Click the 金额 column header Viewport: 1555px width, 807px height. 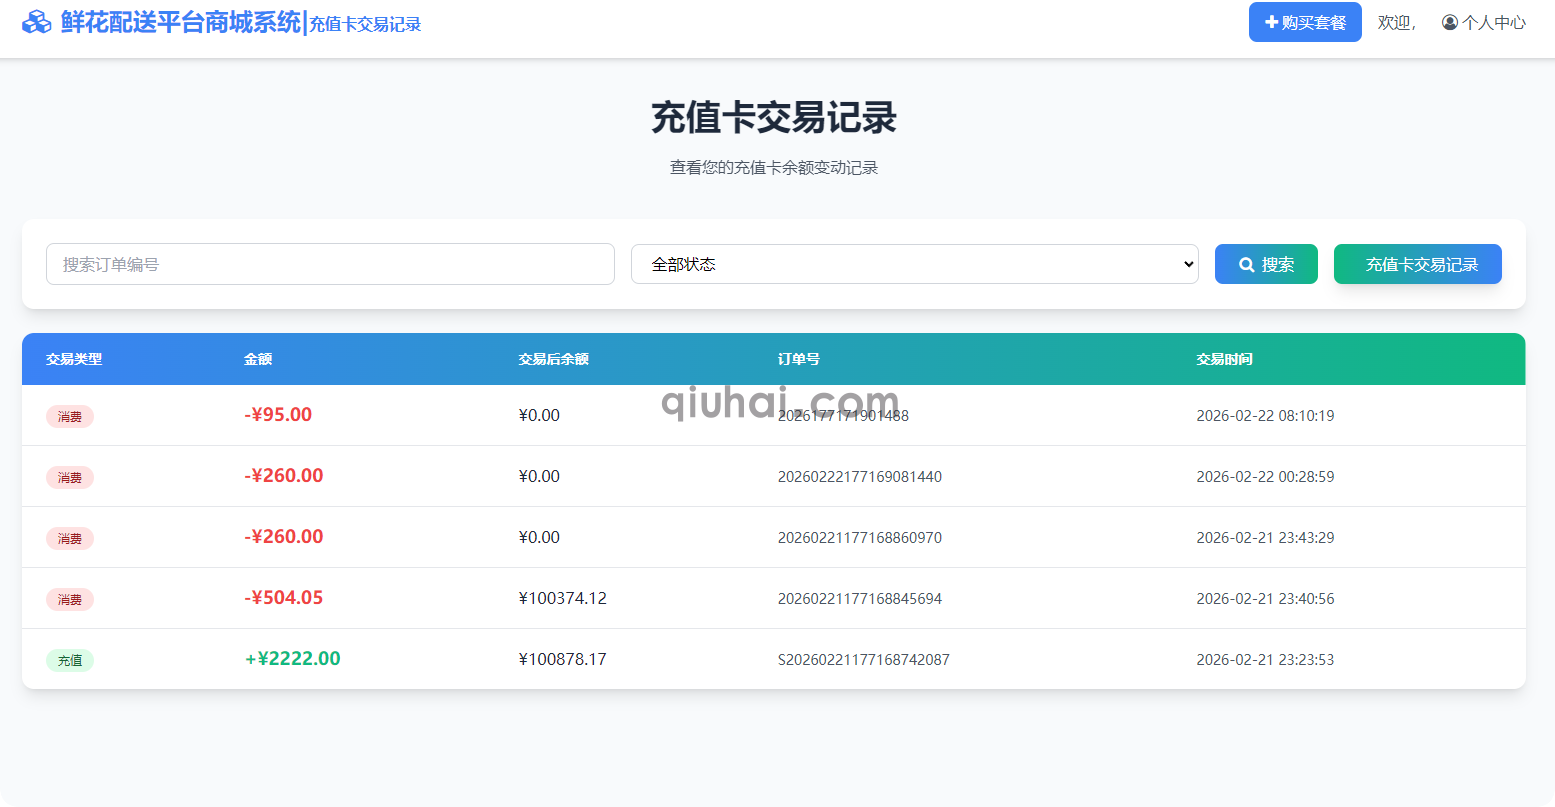(257, 359)
